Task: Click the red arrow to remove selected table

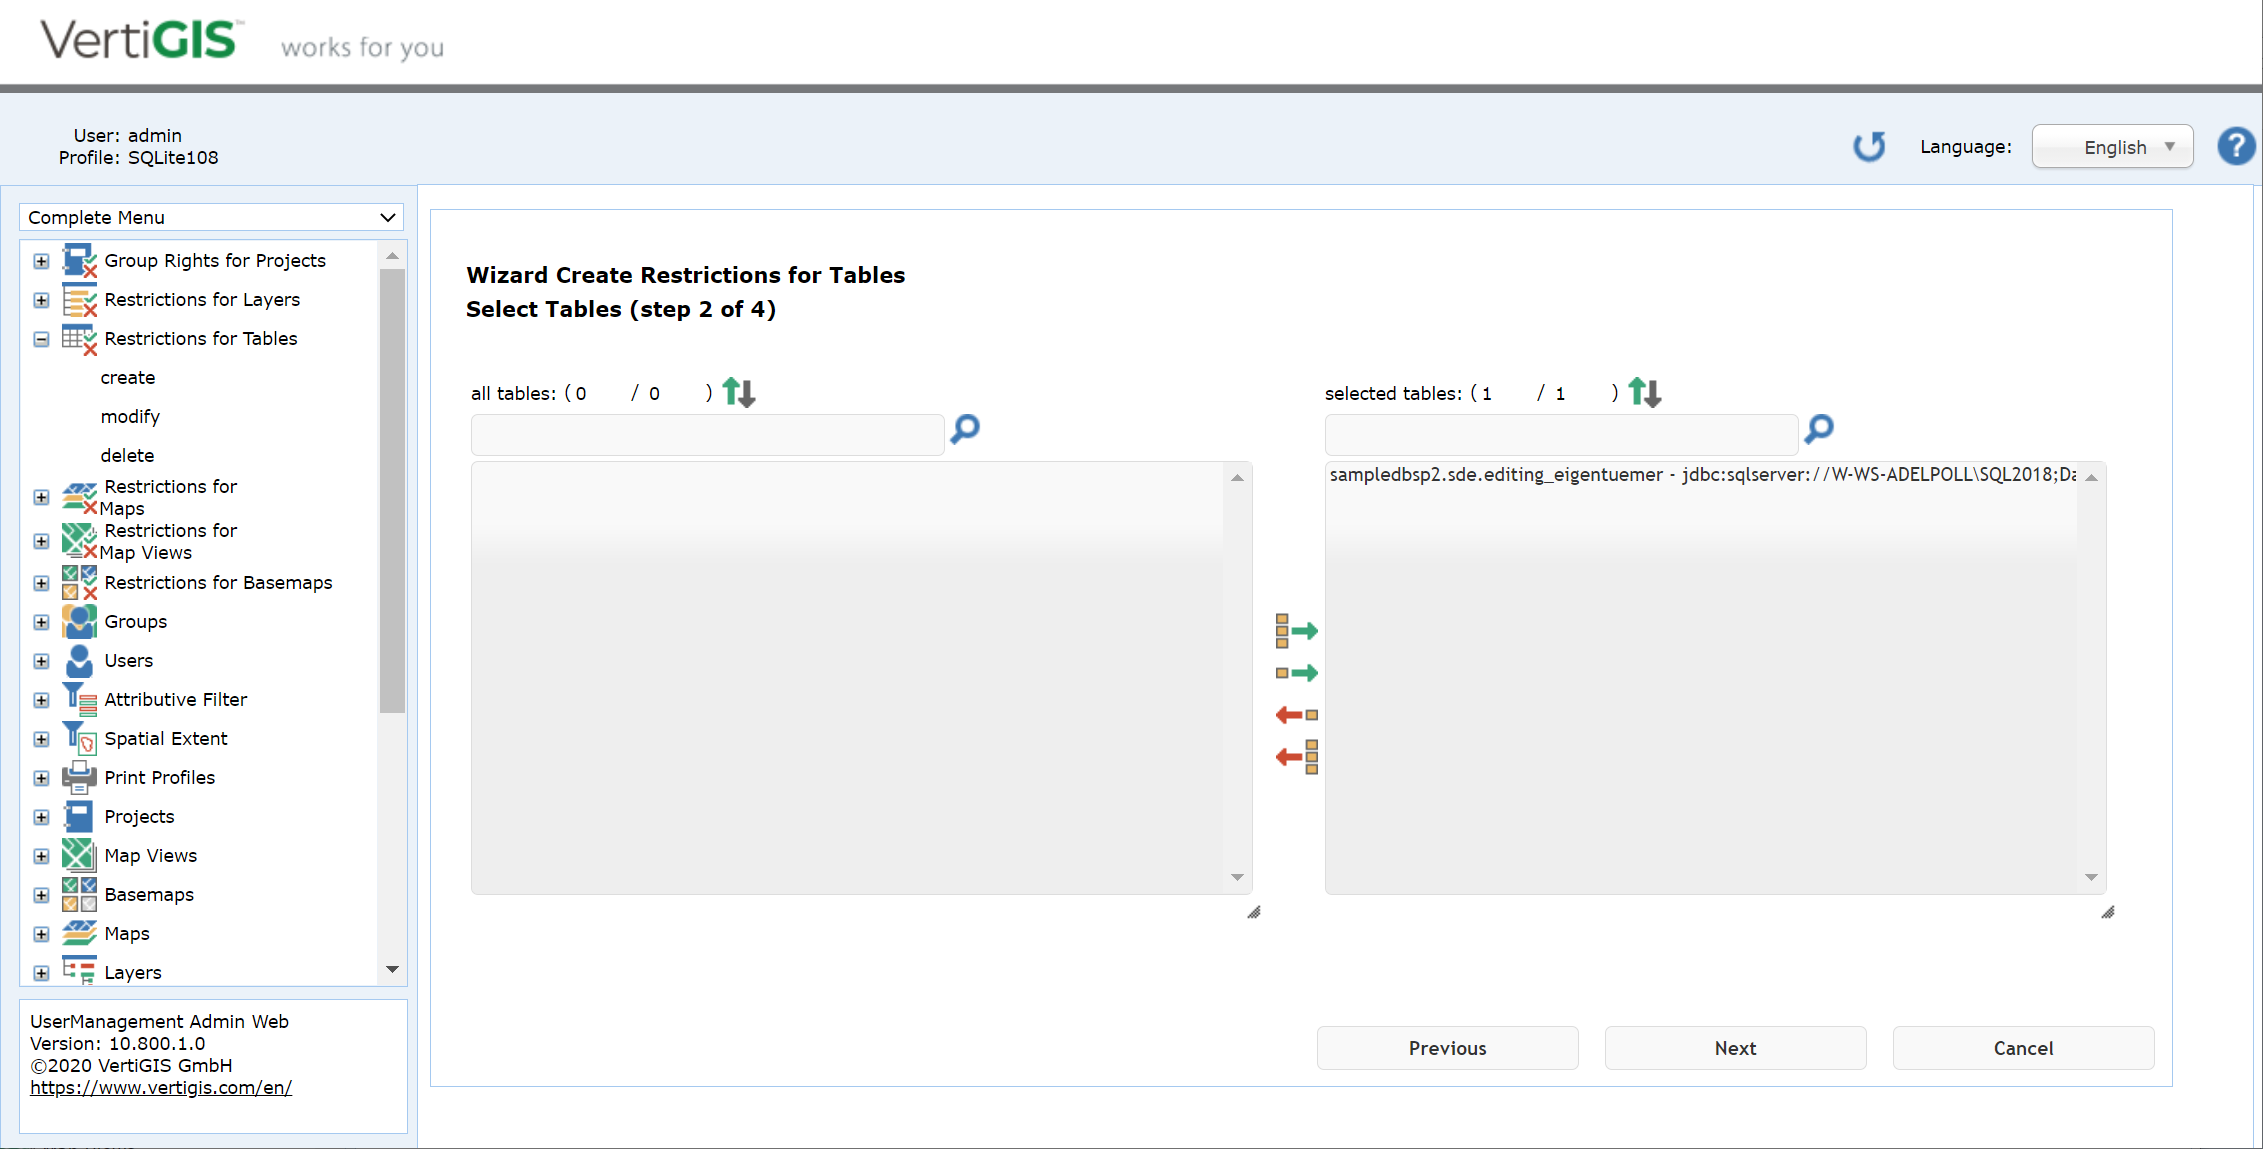Action: pos(1294,714)
